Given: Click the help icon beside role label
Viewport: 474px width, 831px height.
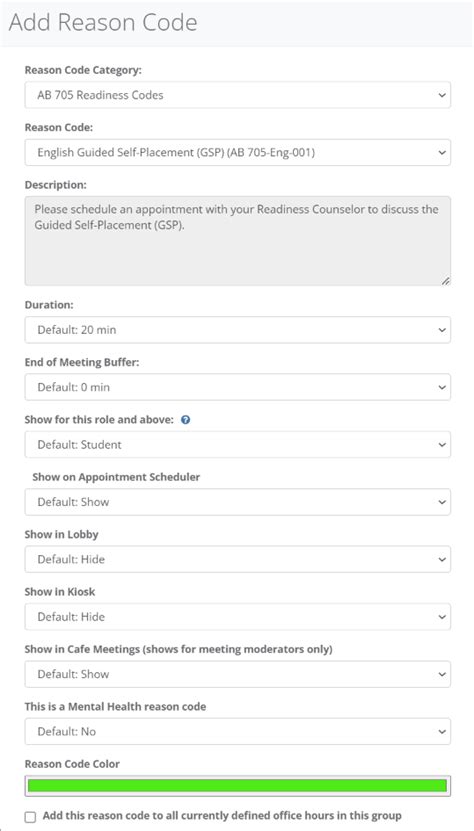Looking at the screenshot, I should (186, 420).
